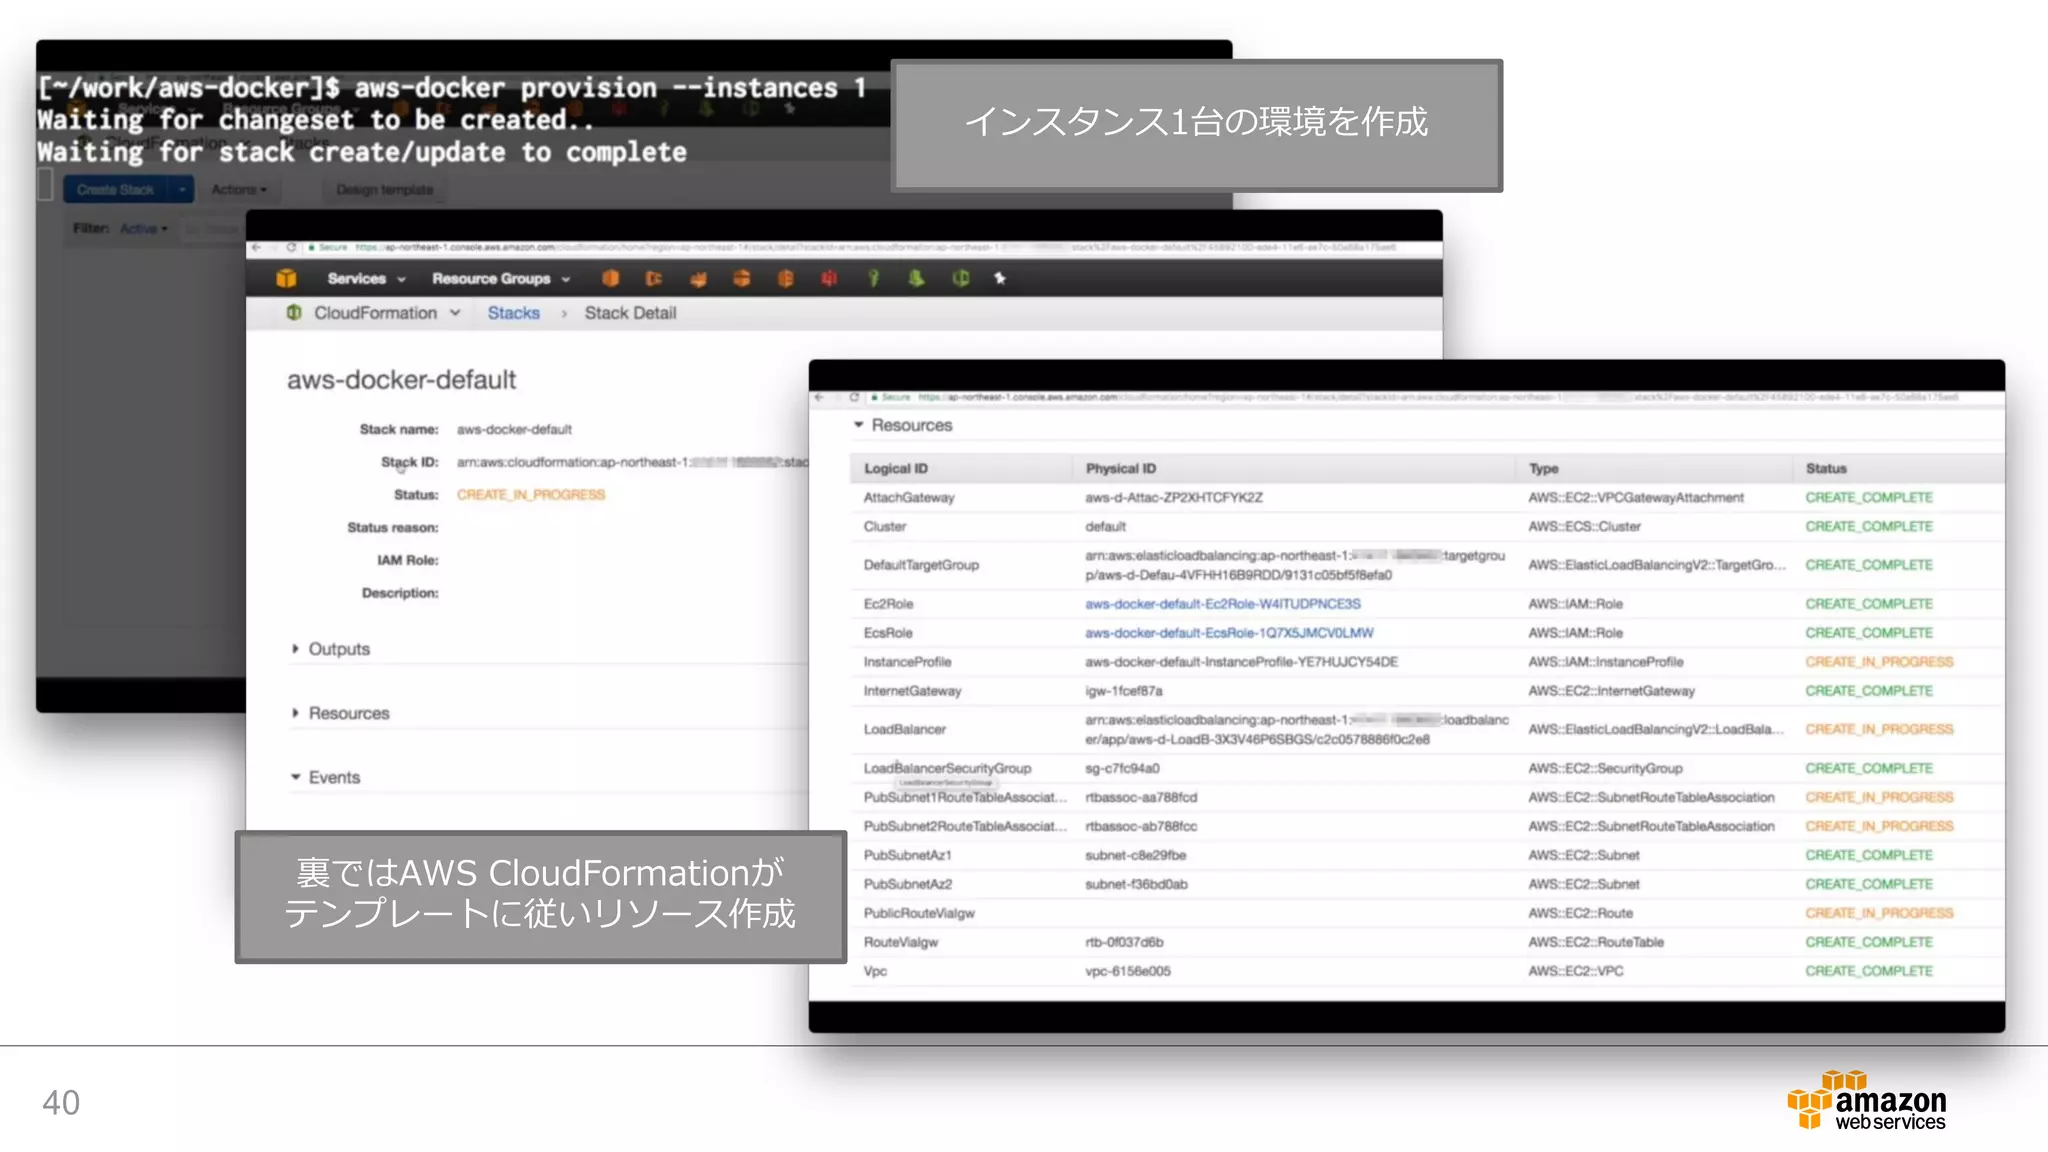Select the LoadBalancer logical ID
The width and height of the screenshot is (2048, 1152).
[905, 729]
